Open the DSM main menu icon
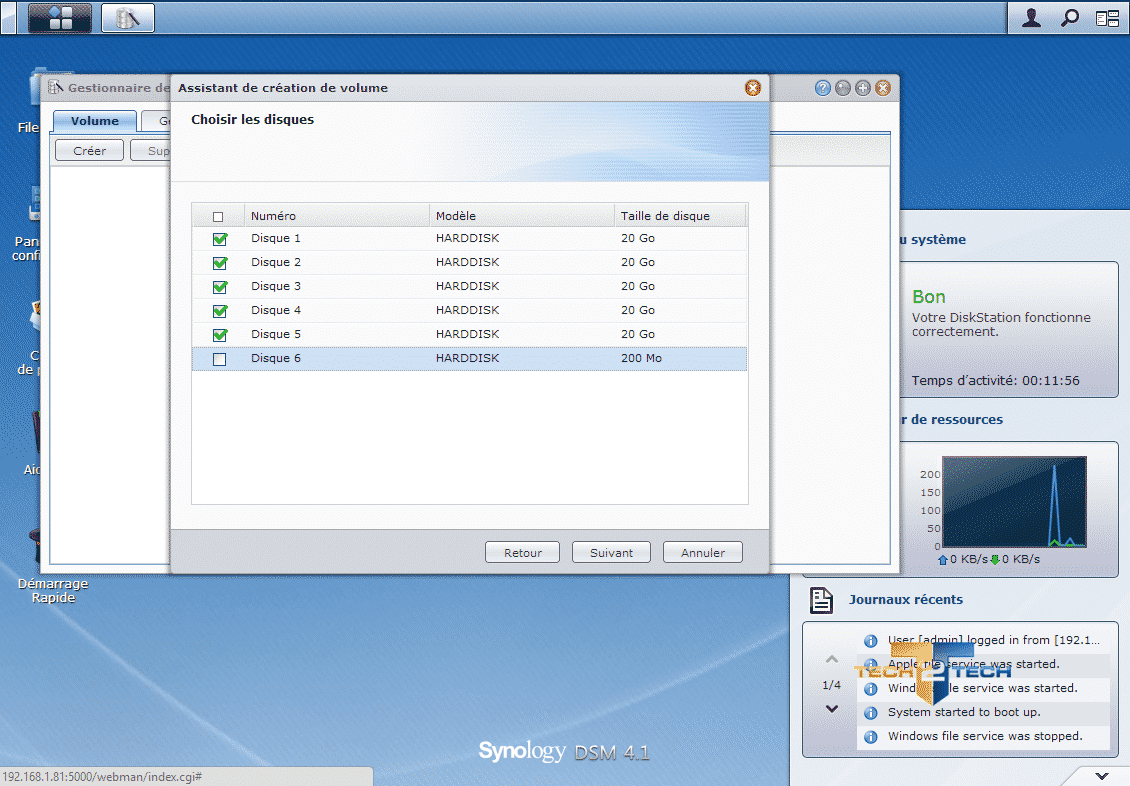Screen dimensions: 1130x786 [x=60, y=18]
